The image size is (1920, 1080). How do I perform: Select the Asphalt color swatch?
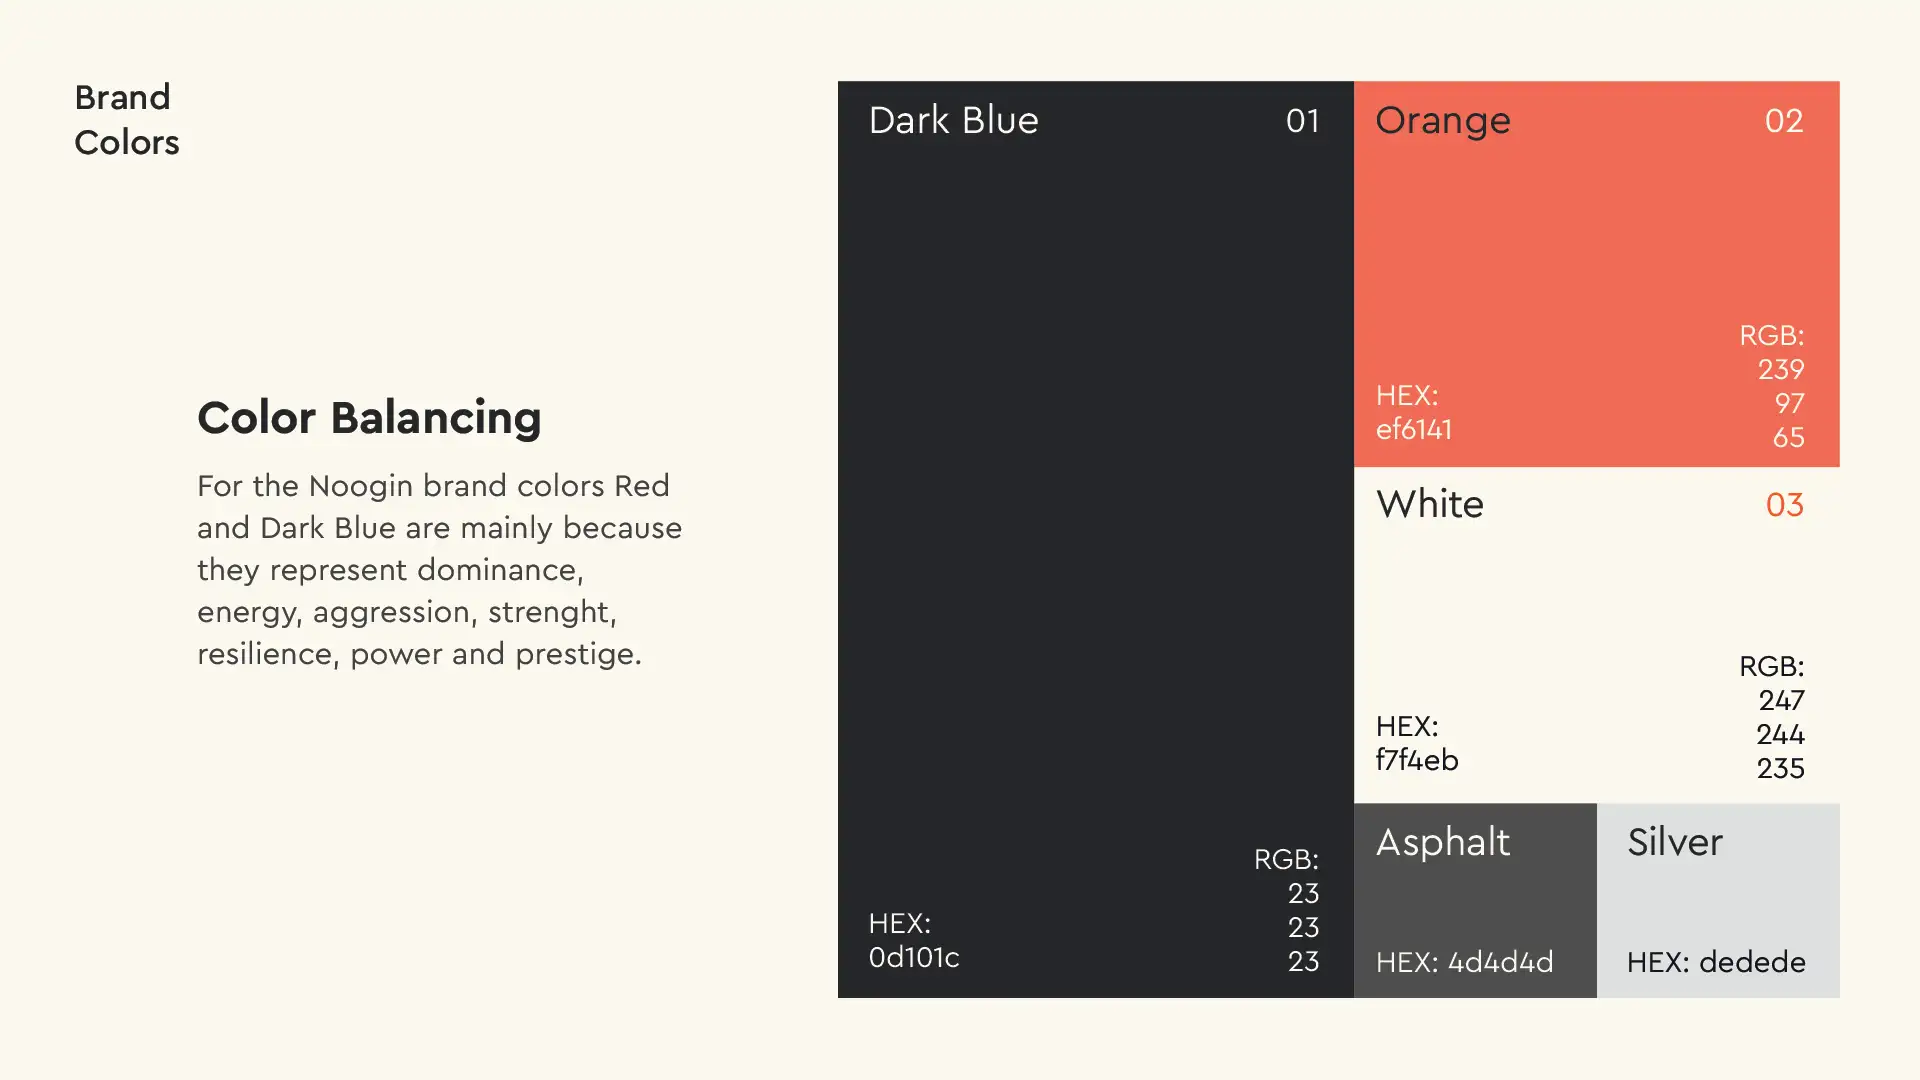coord(1475,900)
